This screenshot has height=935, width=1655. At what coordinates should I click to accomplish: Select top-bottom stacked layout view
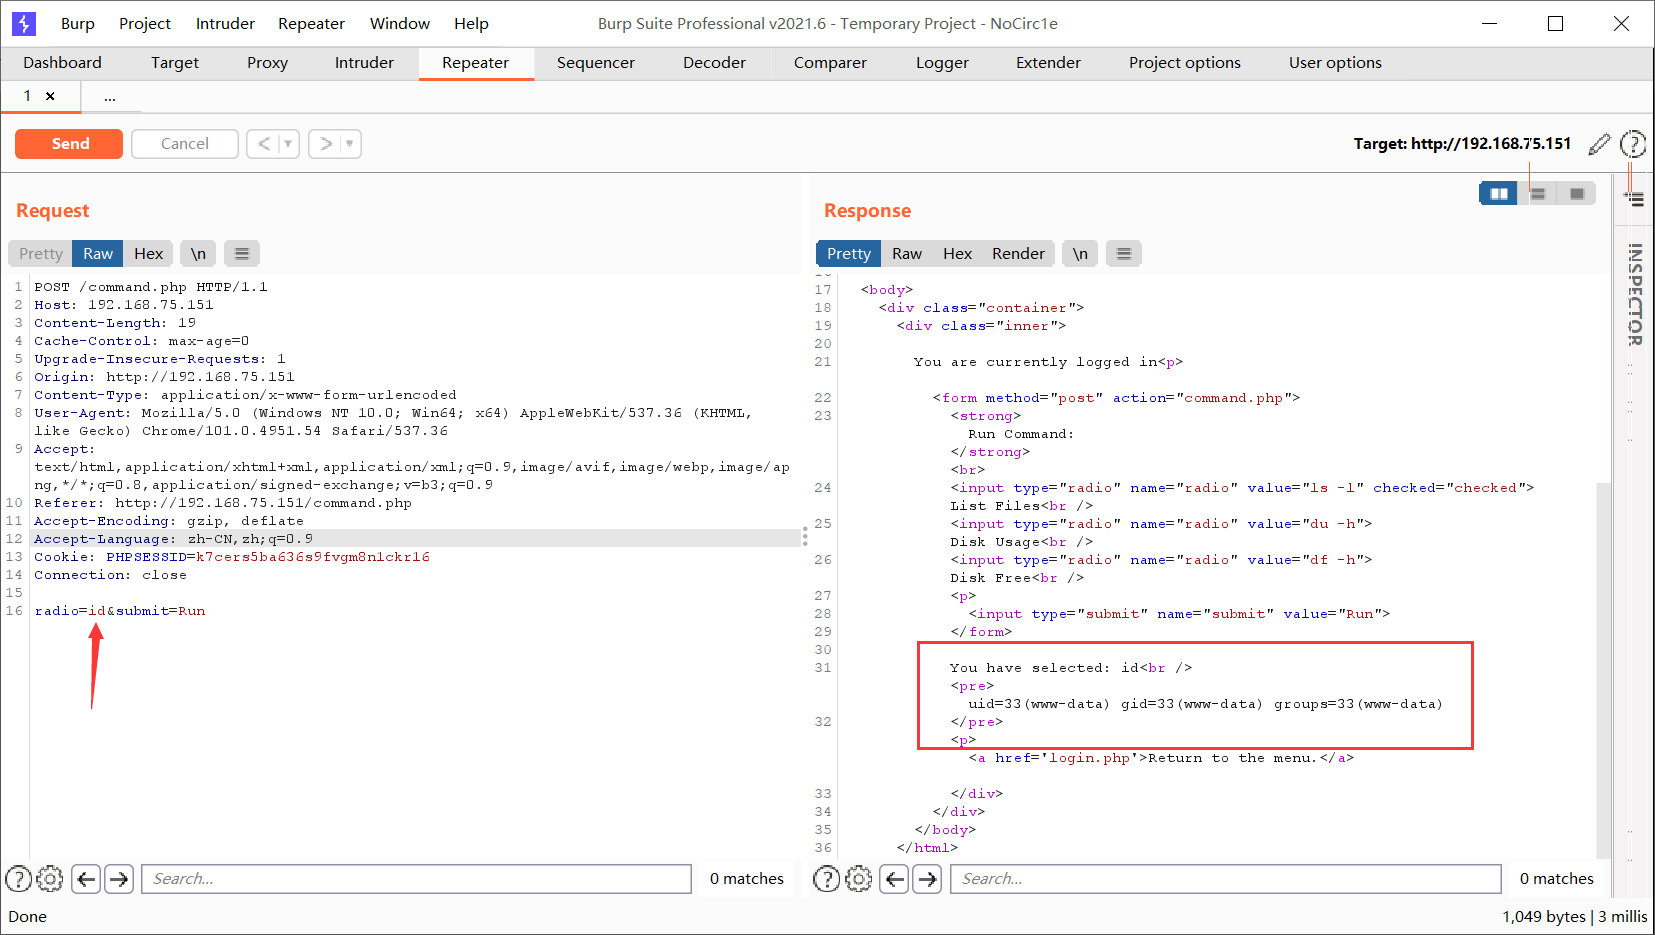(1538, 193)
